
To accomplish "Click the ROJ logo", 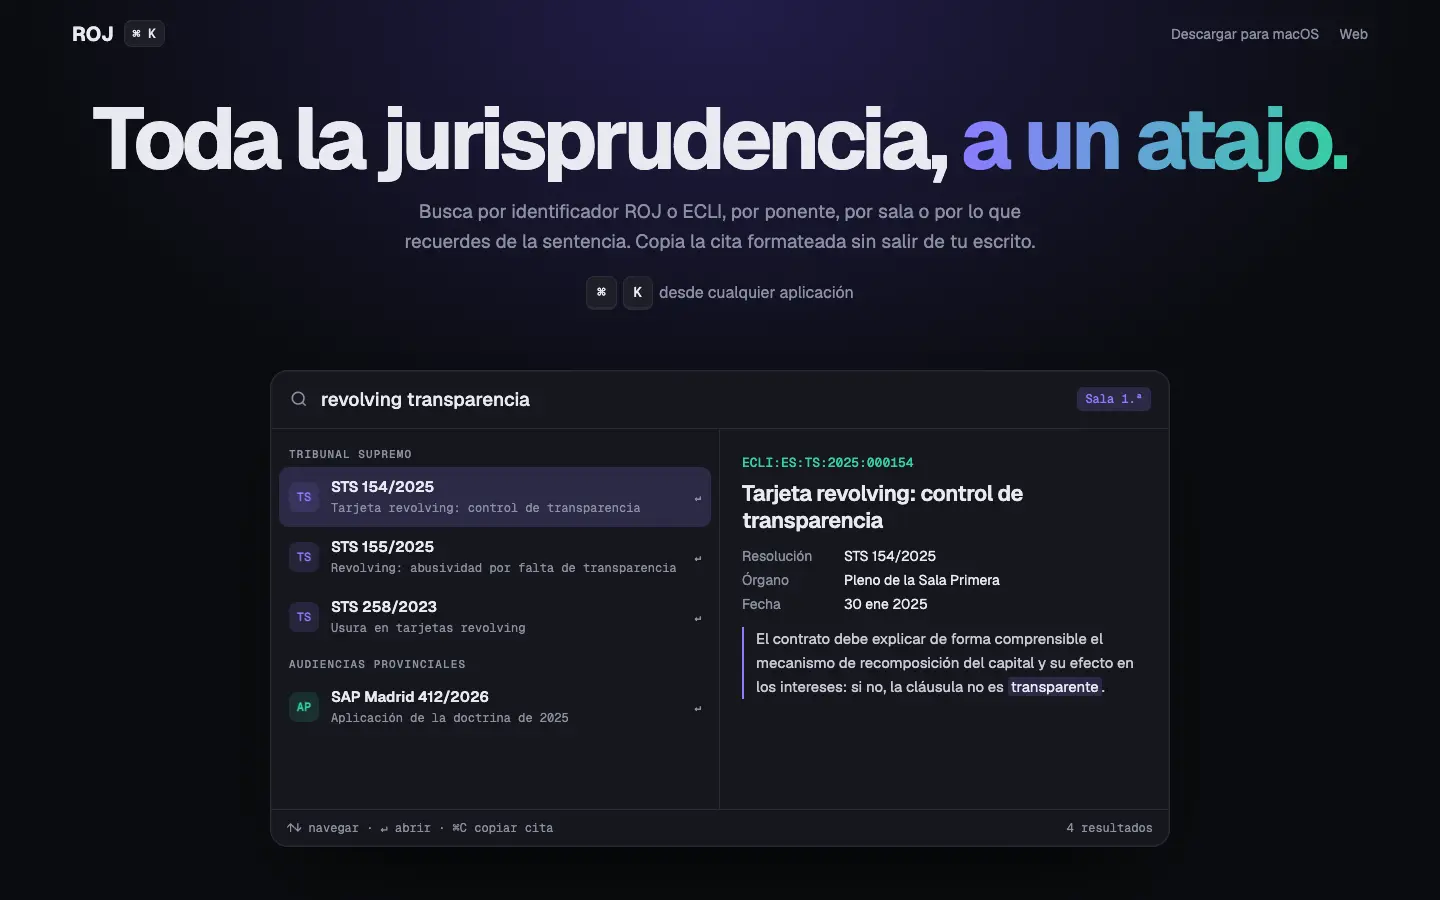I will (93, 34).
